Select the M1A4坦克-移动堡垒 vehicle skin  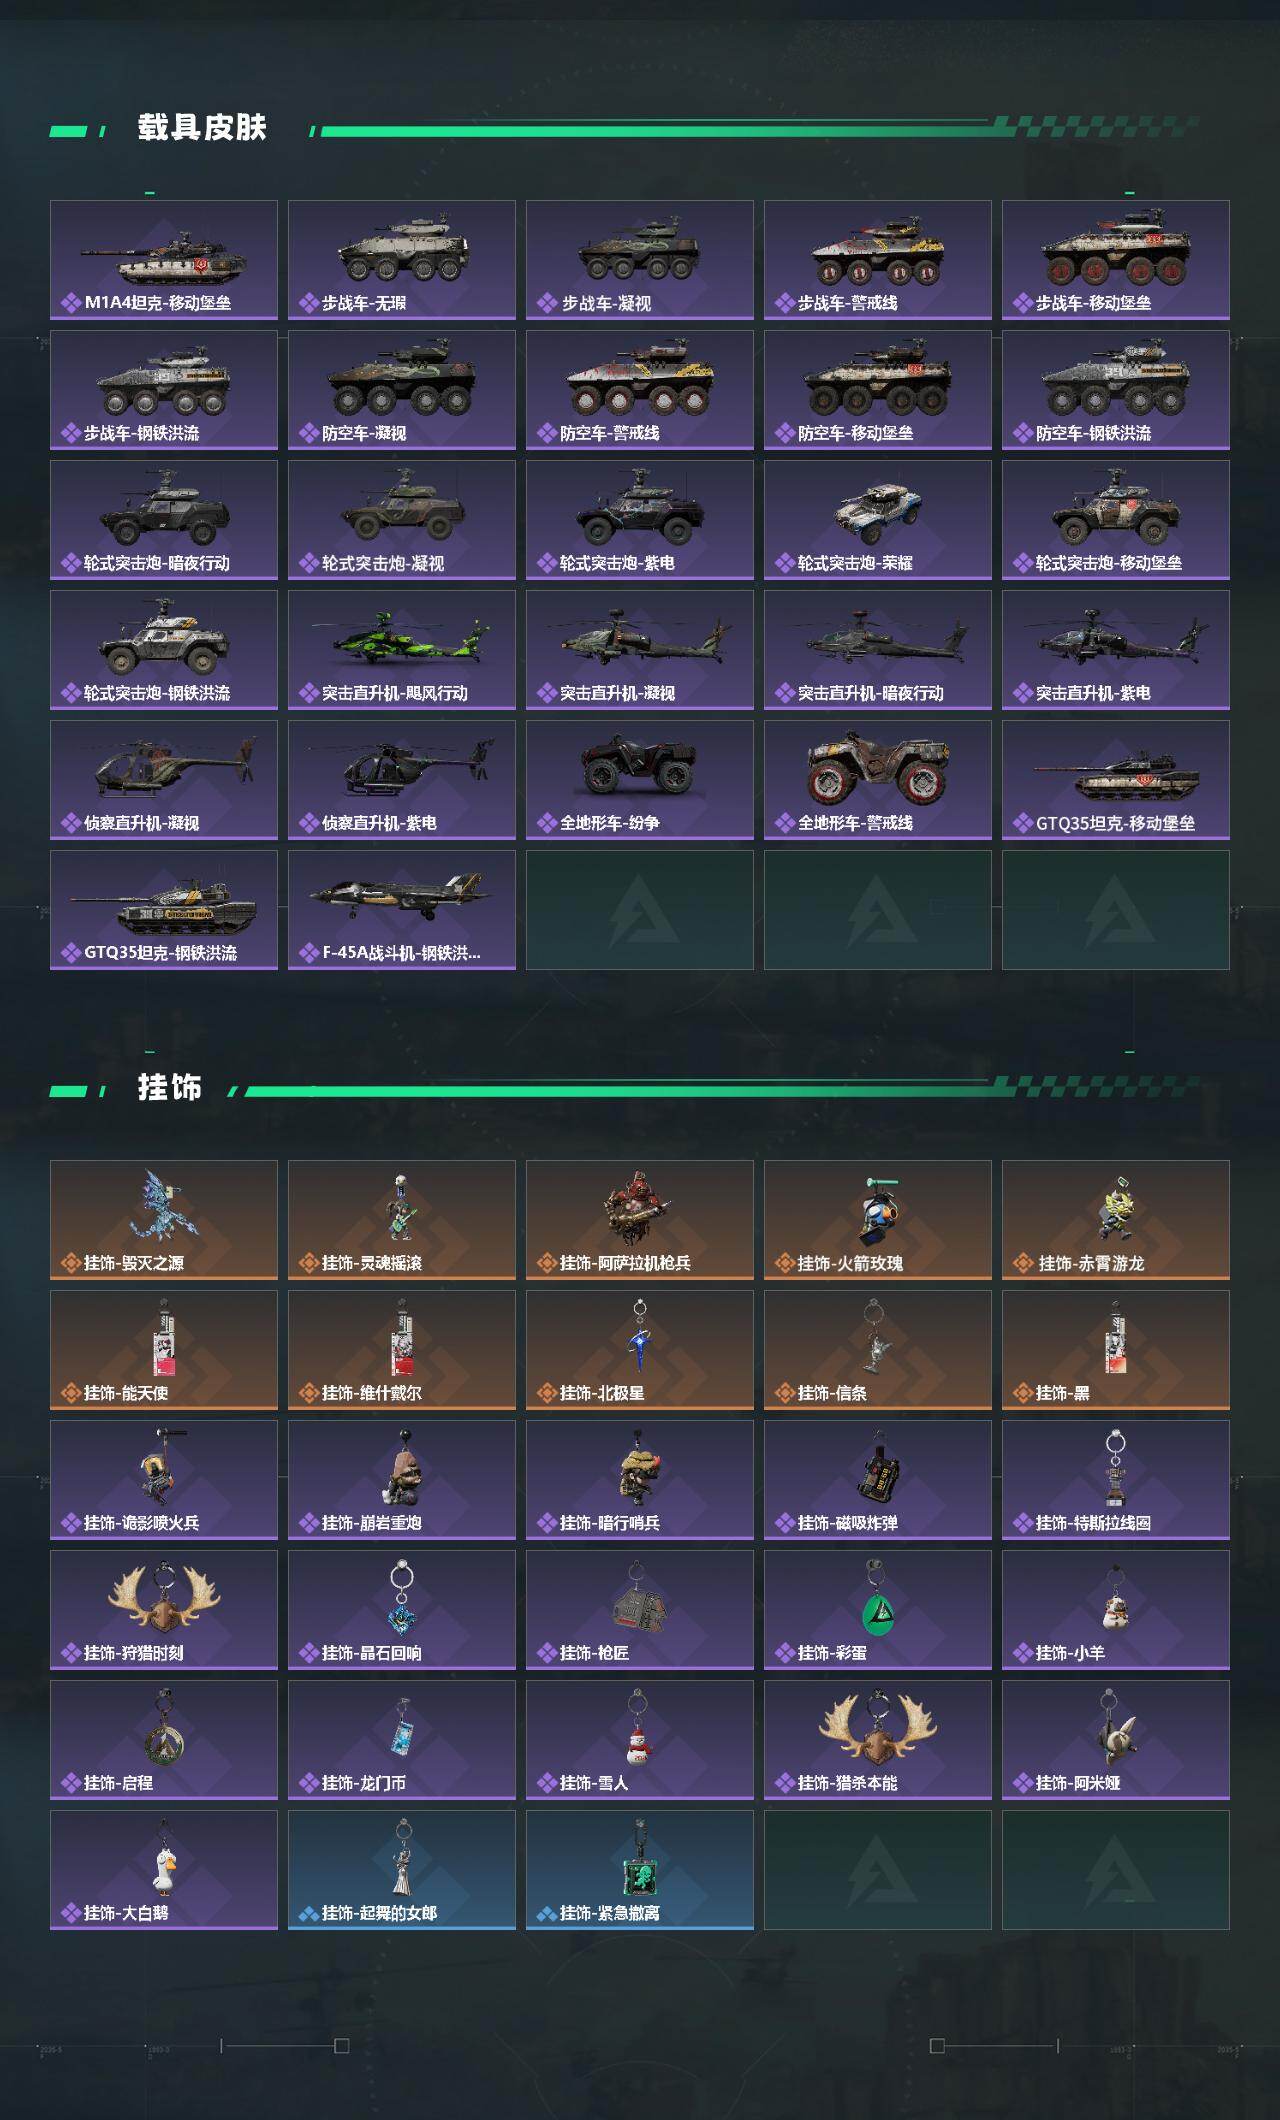(x=164, y=260)
